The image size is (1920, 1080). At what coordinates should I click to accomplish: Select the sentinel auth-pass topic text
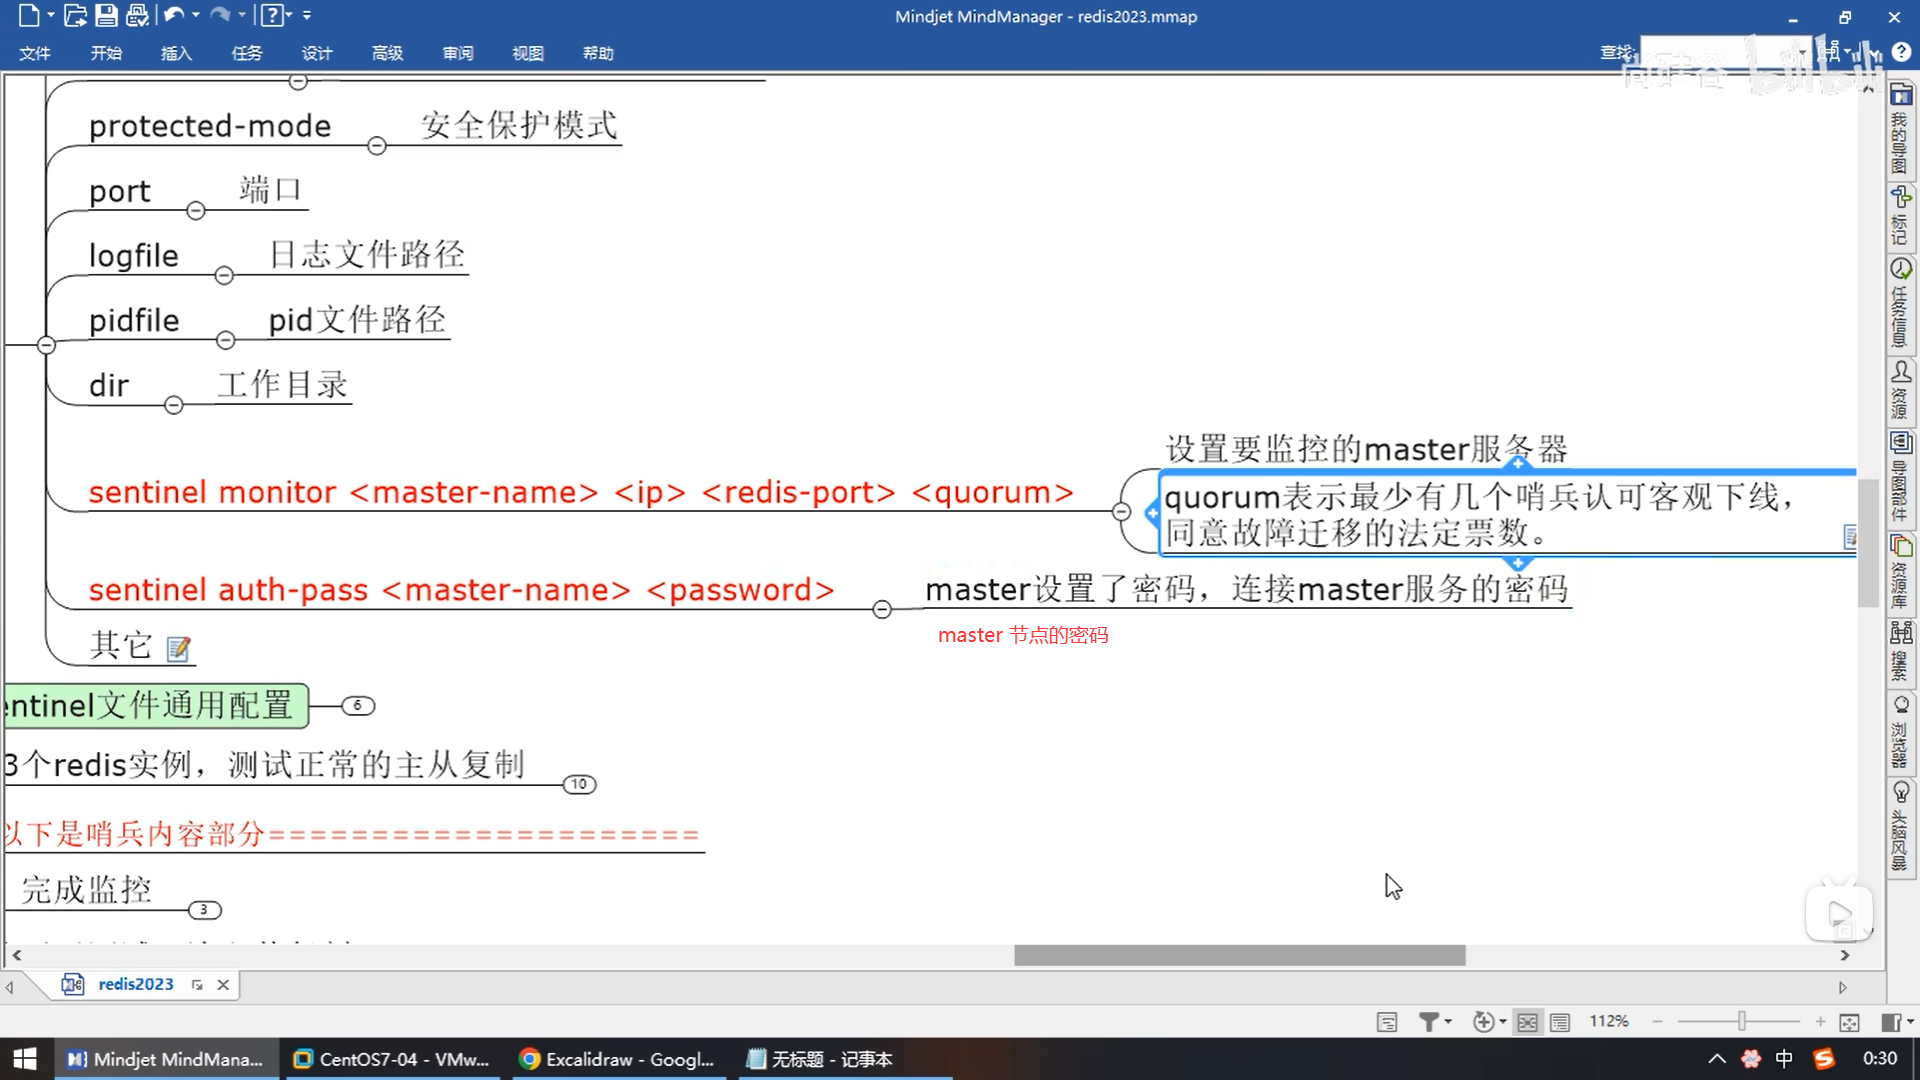pyautogui.click(x=461, y=590)
